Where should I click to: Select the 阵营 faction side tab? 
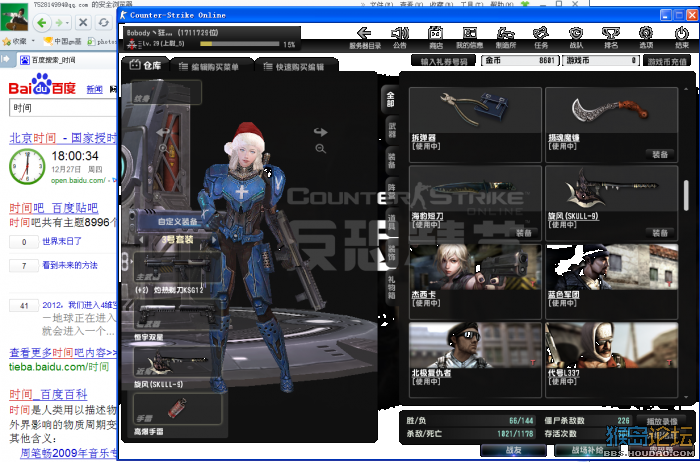(391, 190)
